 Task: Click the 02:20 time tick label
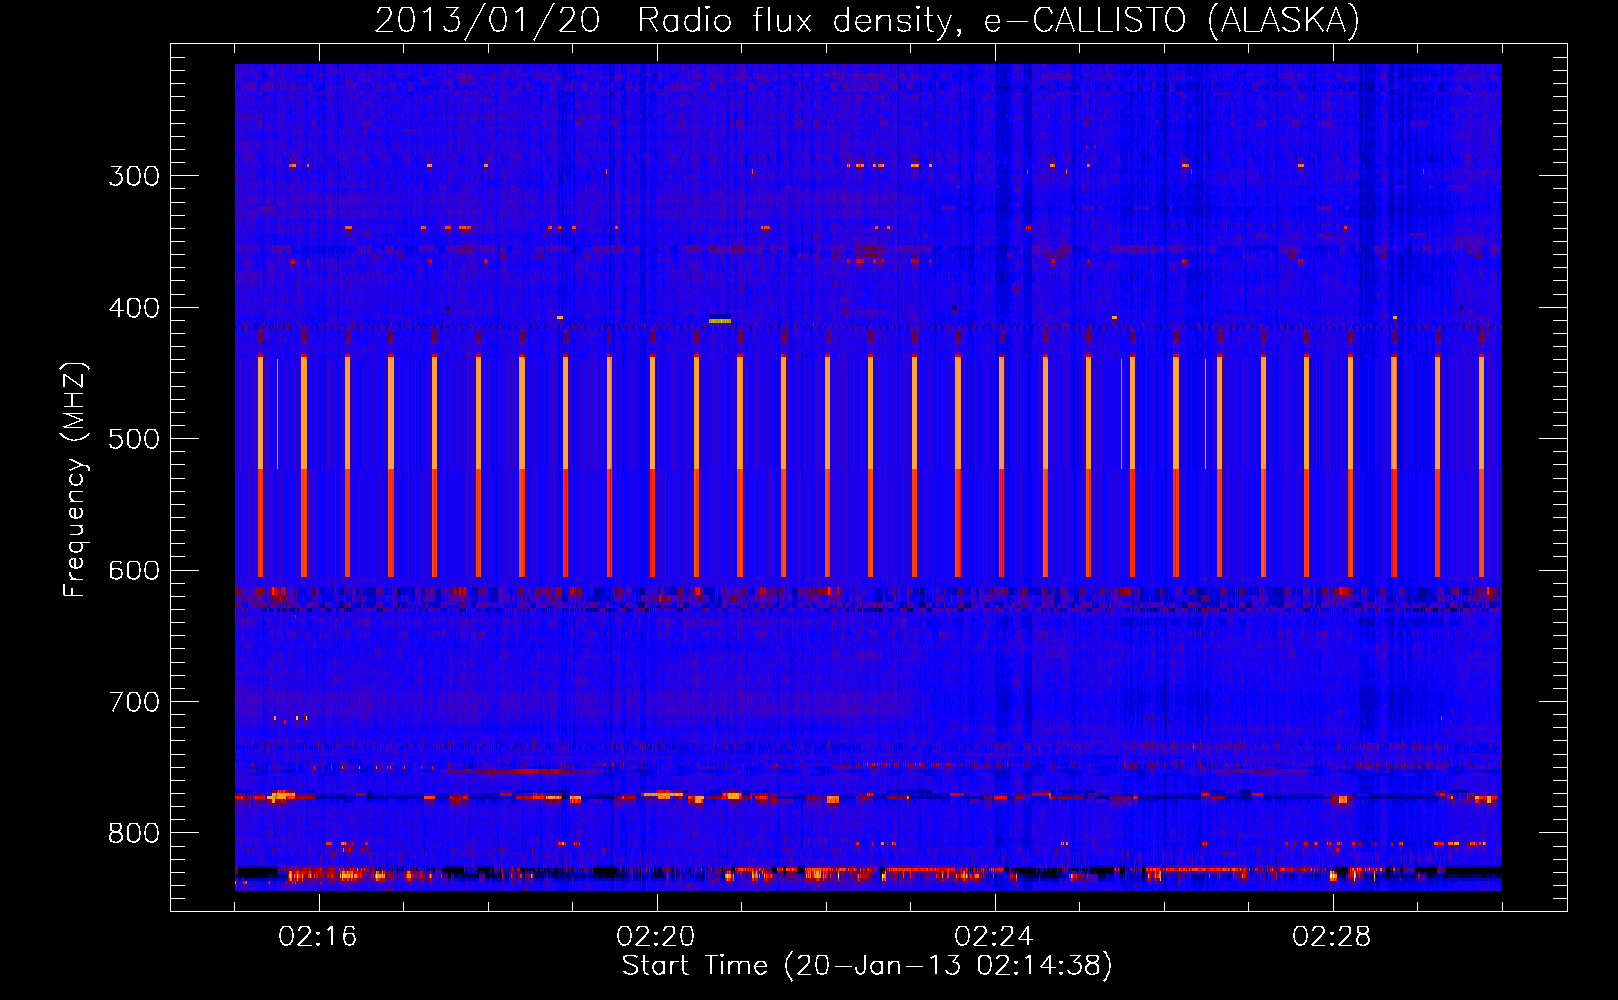coord(656,937)
